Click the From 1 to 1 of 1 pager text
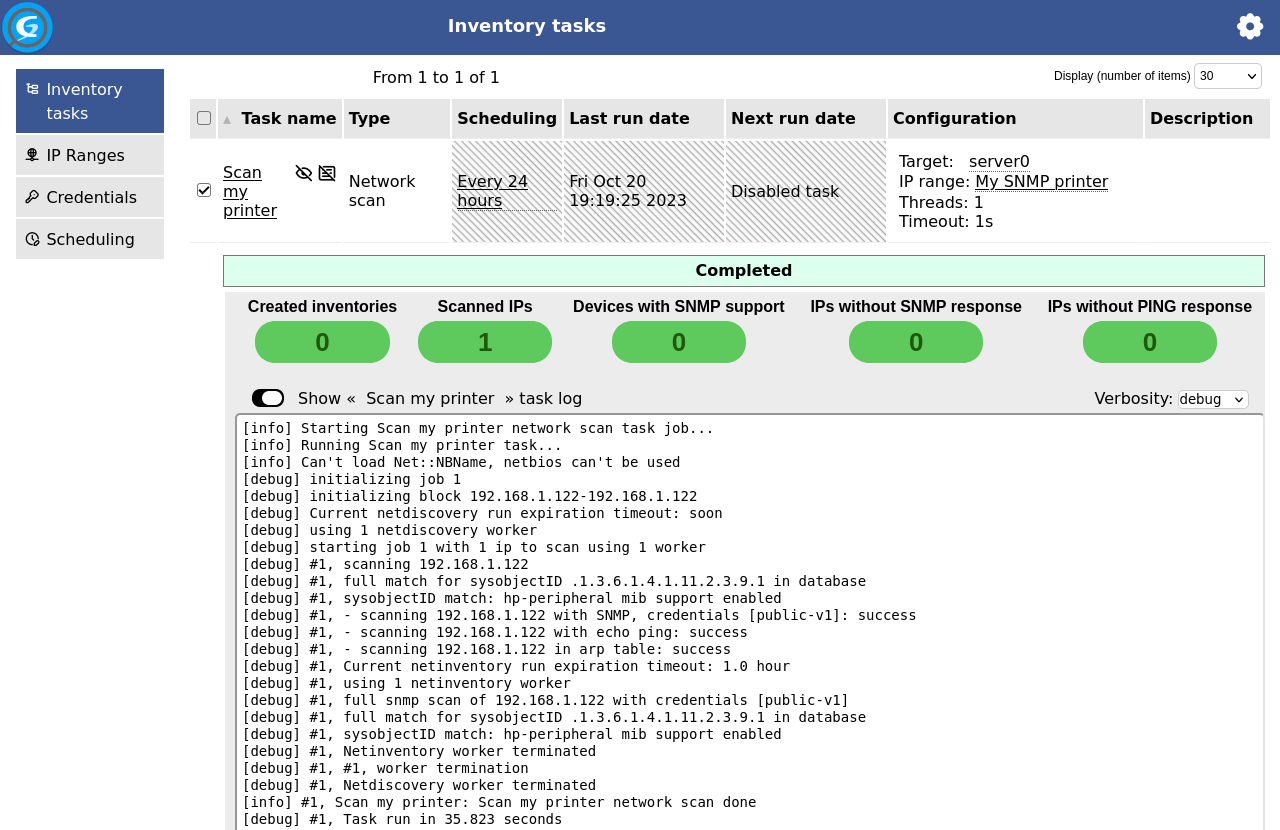This screenshot has height=830, width=1280. tap(436, 77)
